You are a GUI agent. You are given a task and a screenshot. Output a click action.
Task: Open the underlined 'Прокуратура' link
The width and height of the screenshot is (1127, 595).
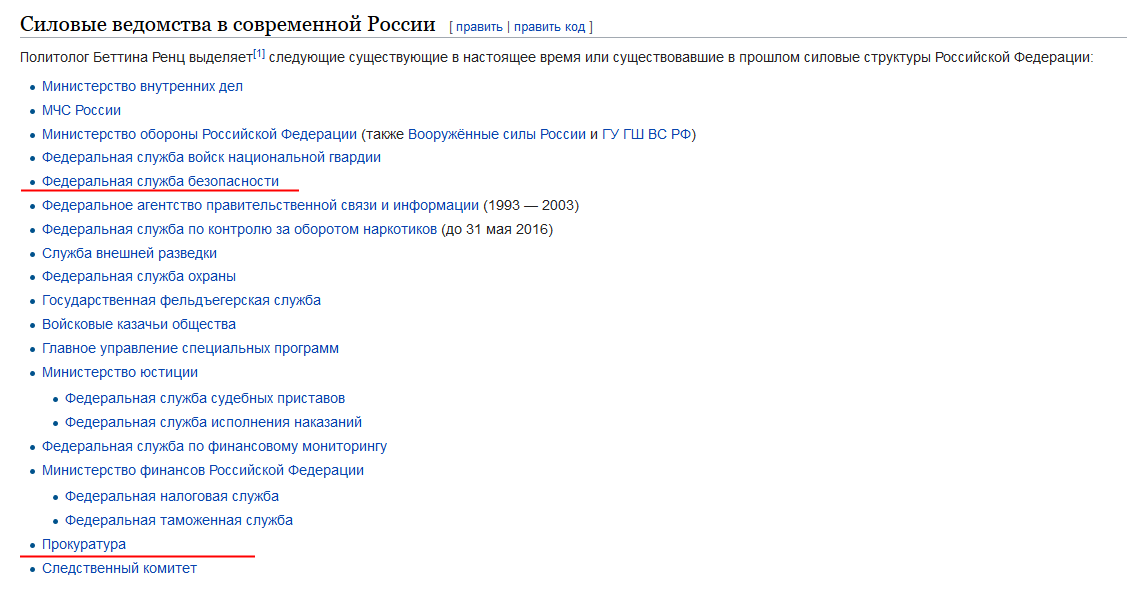(x=83, y=544)
